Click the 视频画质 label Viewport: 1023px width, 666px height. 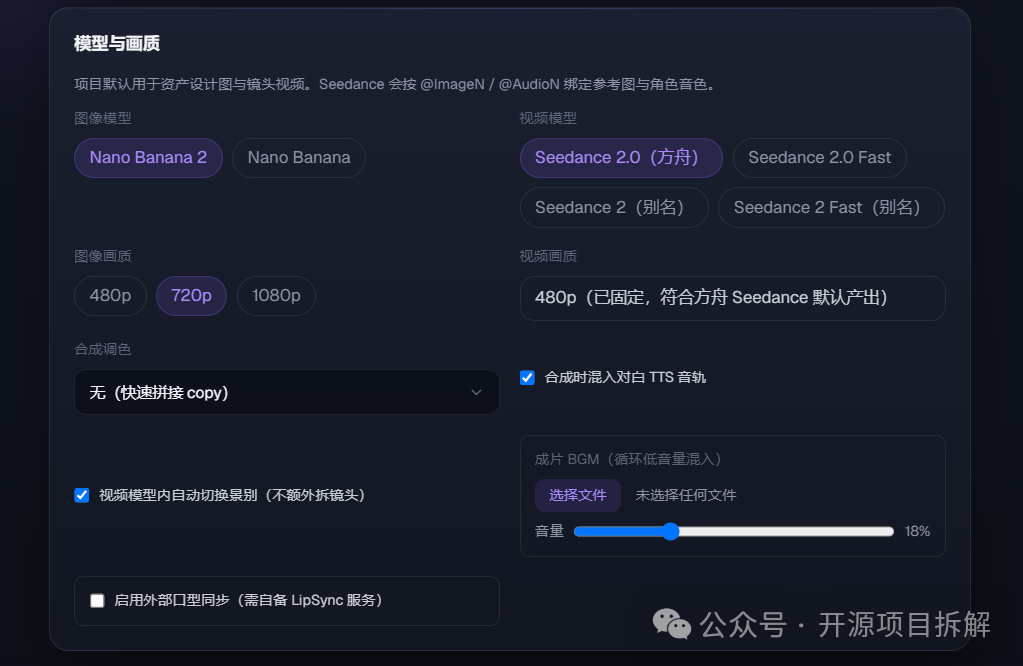548,256
